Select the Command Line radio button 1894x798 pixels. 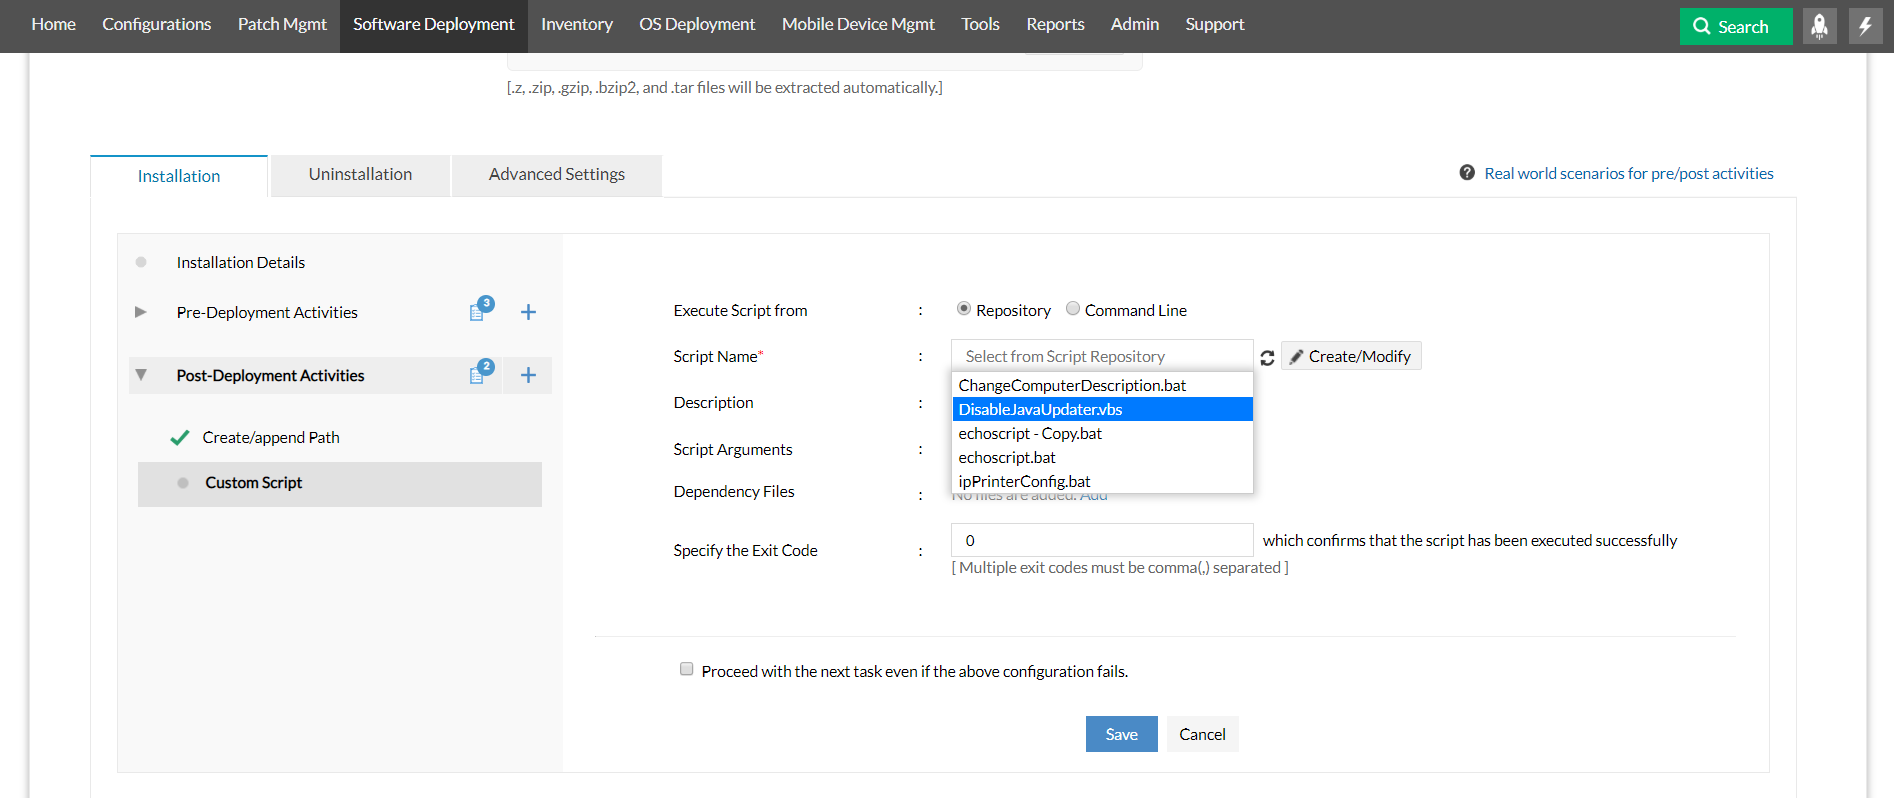coord(1073,309)
